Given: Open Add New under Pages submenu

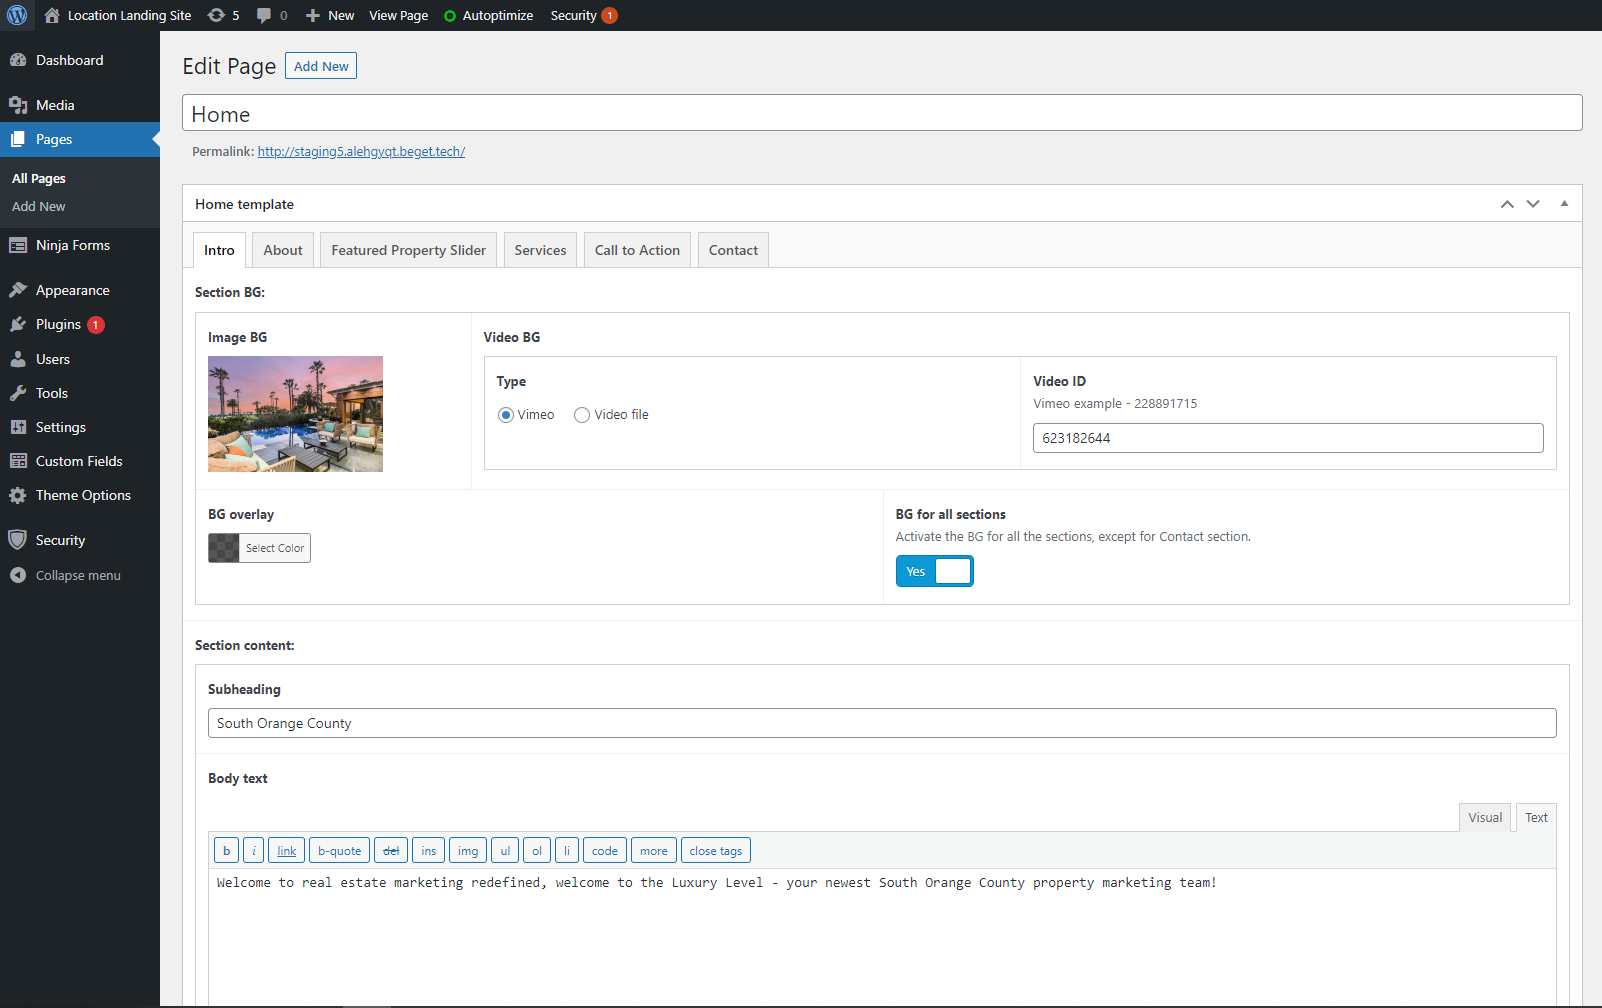Looking at the screenshot, I should pos(39,206).
